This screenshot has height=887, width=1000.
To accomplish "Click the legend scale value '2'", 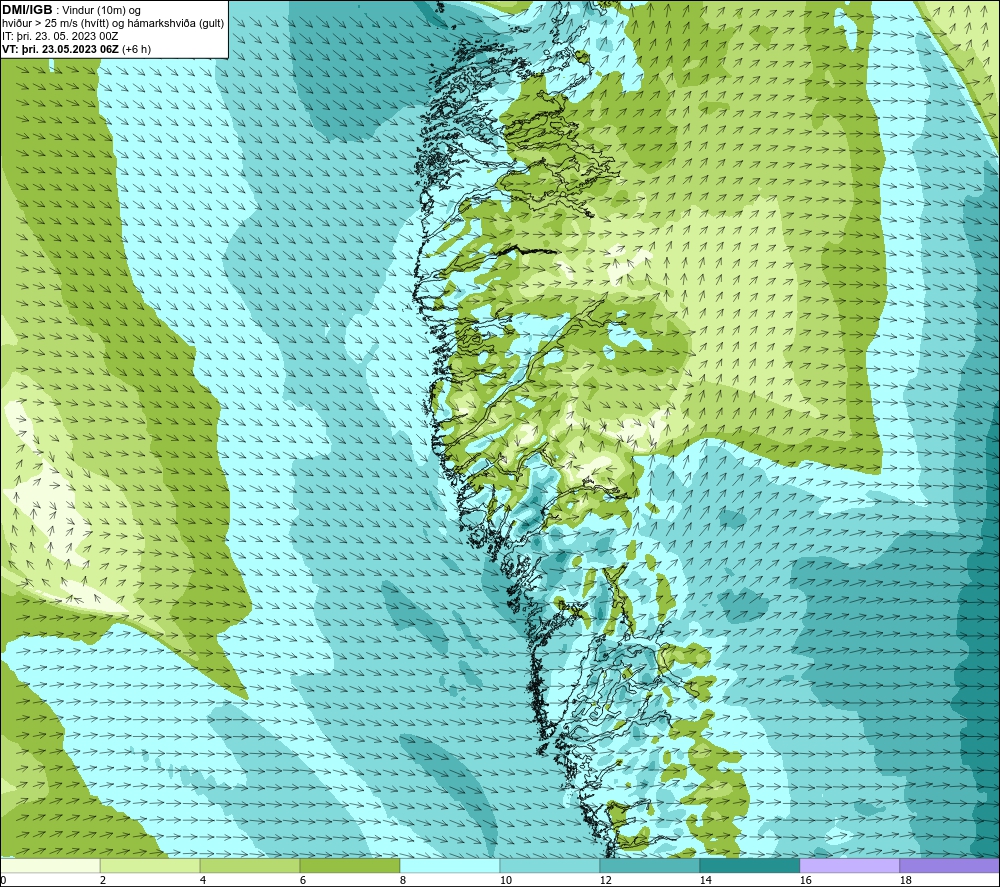I will [x=103, y=880].
